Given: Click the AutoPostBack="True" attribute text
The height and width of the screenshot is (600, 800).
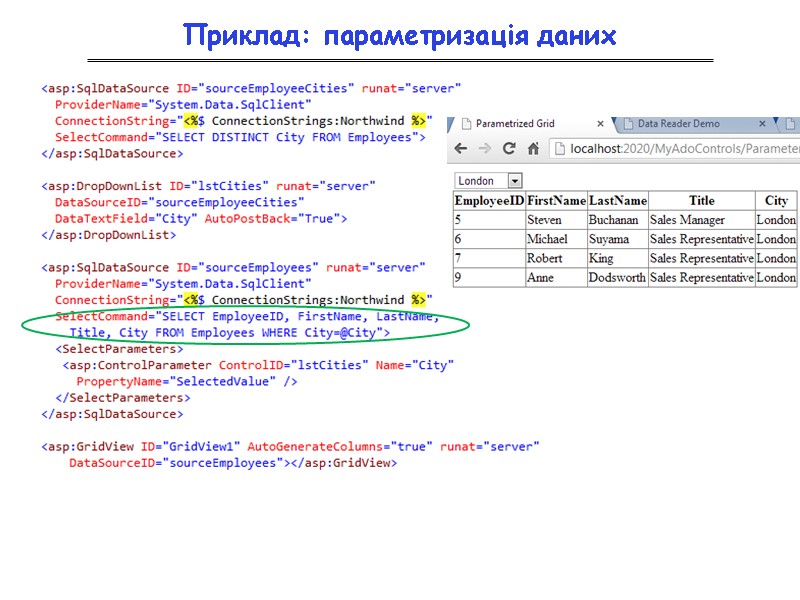Looking at the screenshot, I should [x=272, y=219].
